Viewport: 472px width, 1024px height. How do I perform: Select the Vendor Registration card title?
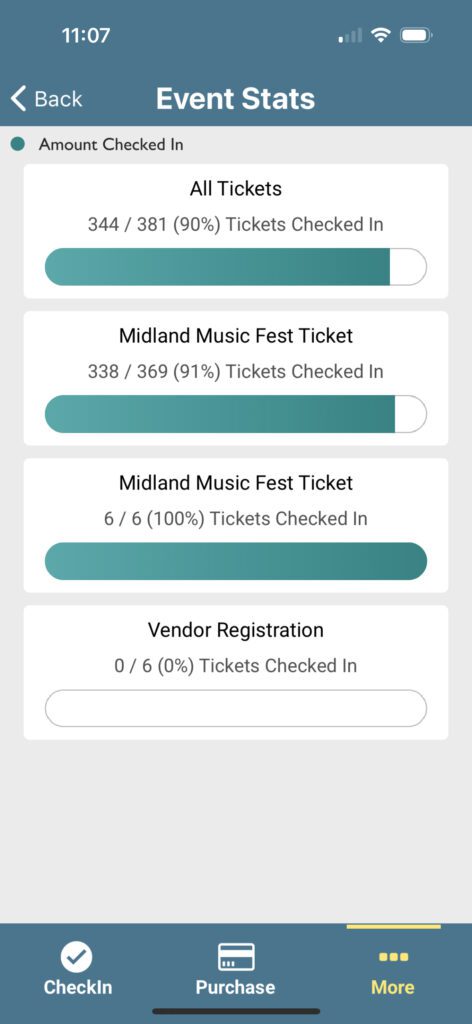236,630
